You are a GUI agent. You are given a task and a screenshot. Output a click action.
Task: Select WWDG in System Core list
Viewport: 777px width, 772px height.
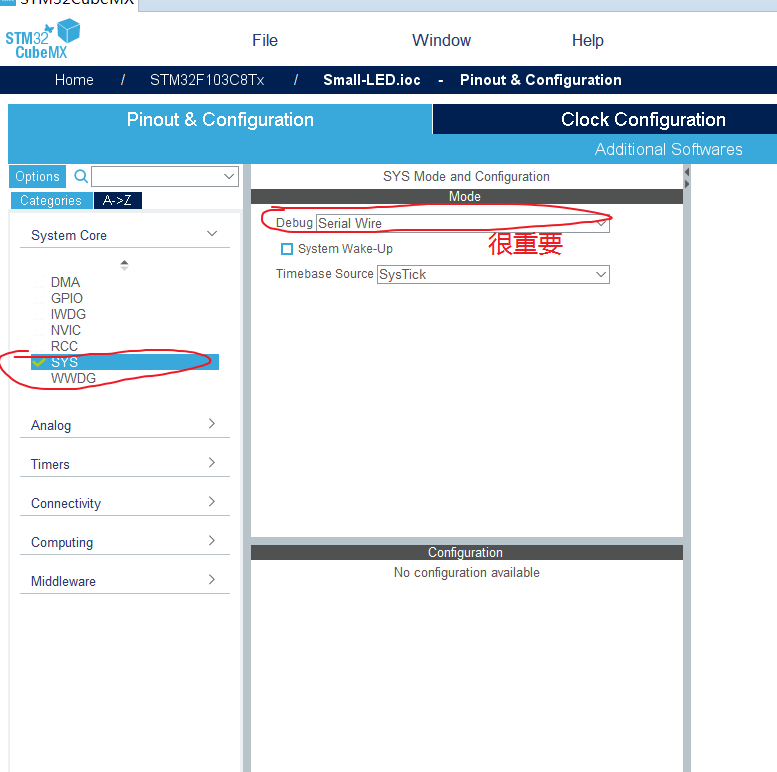pyautogui.click(x=73, y=378)
